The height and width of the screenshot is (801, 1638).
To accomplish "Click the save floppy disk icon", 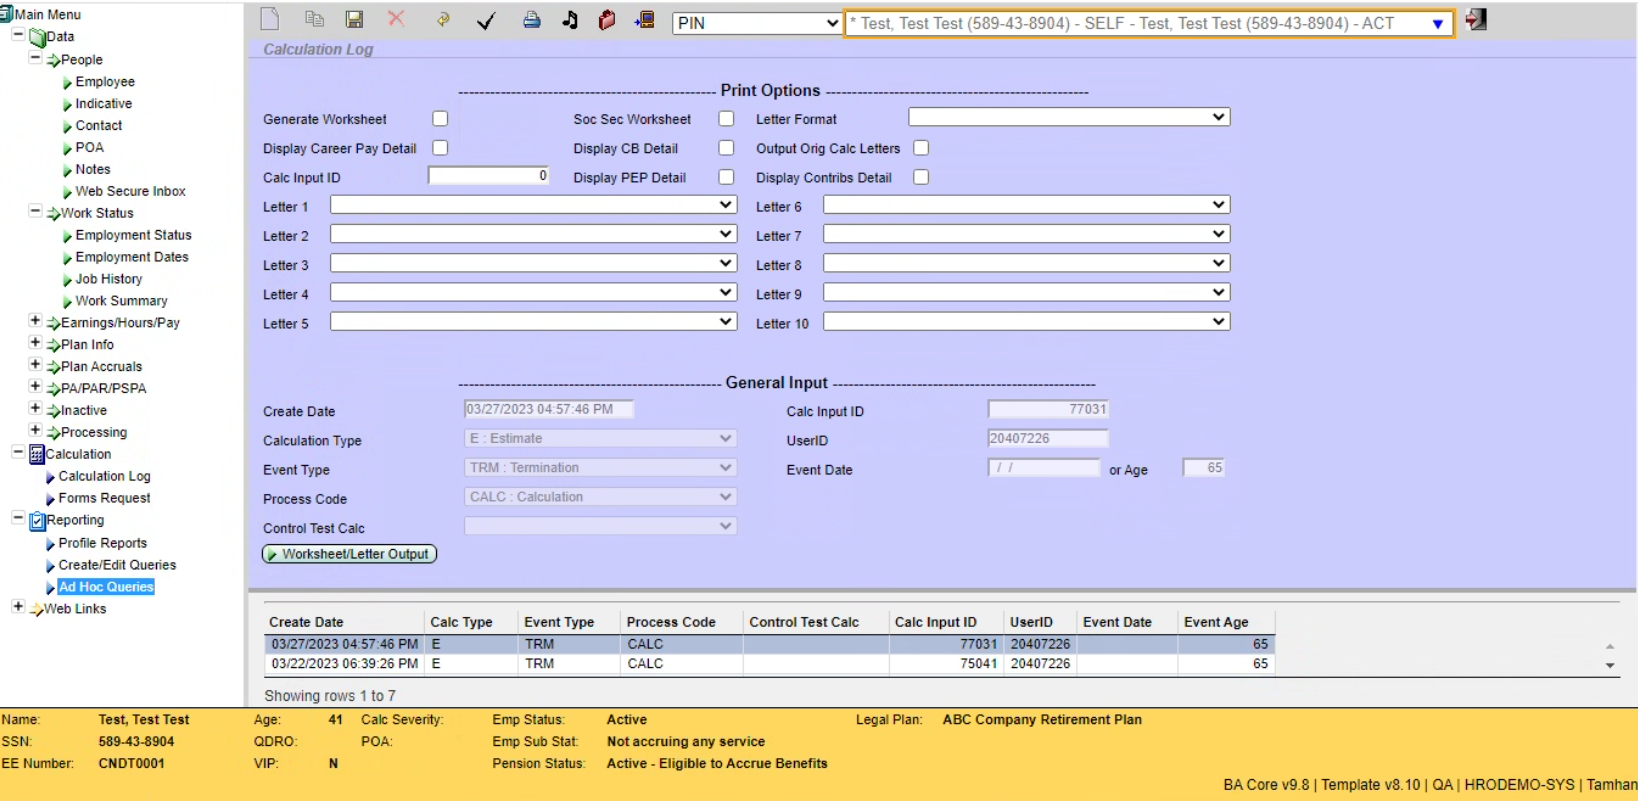I will tap(354, 20).
